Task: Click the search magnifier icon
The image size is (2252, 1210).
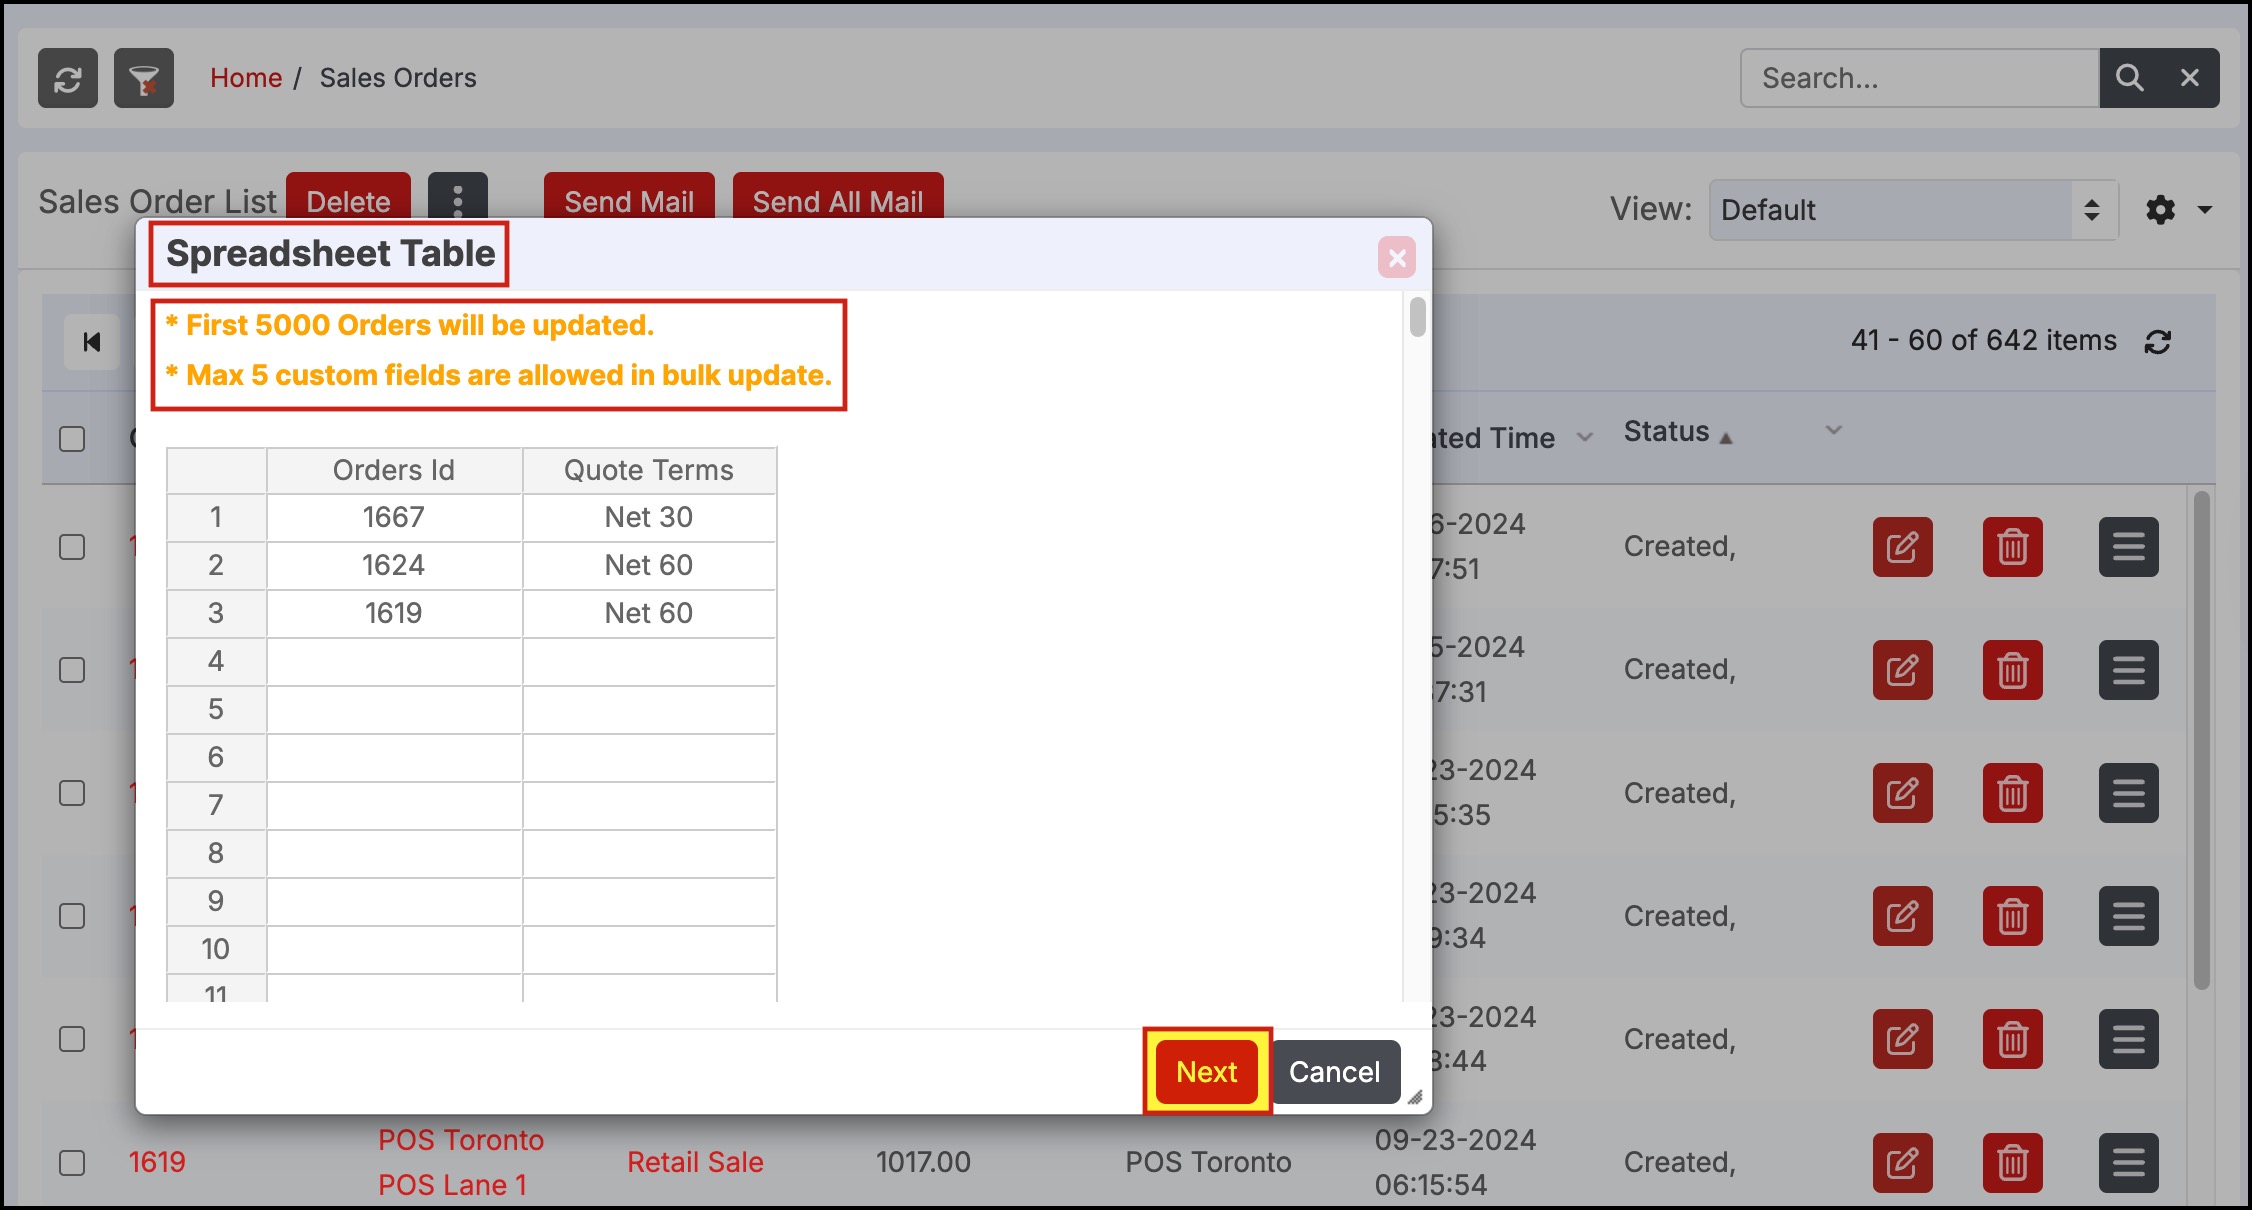Action: click(x=2129, y=78)
